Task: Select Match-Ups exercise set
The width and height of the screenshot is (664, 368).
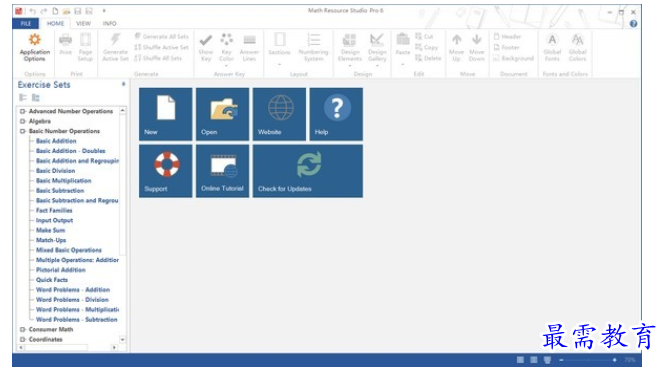Action: (51, 240)
